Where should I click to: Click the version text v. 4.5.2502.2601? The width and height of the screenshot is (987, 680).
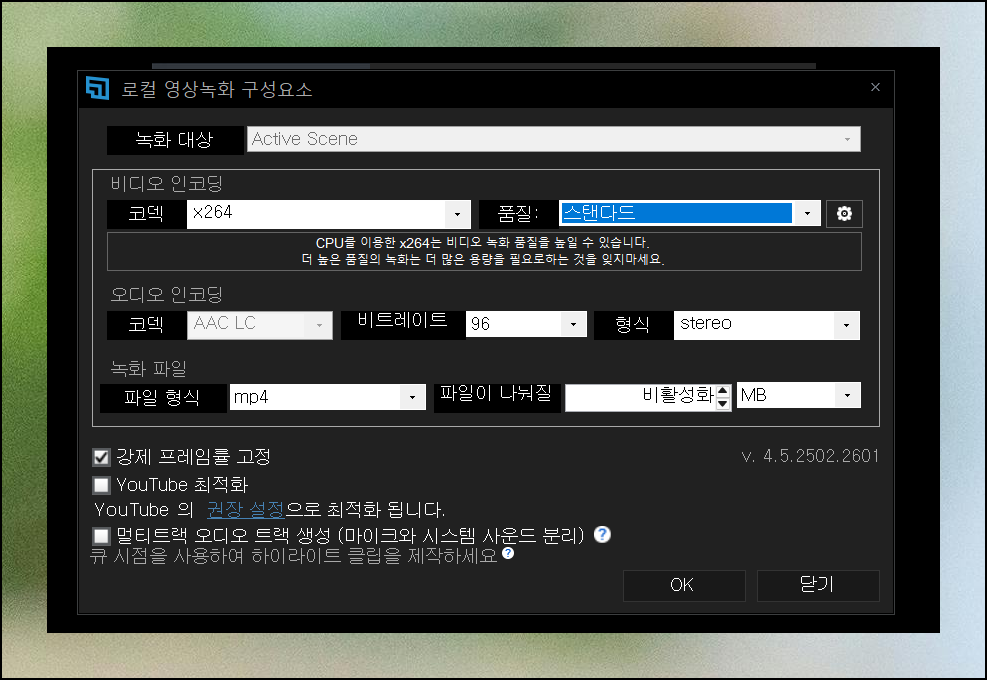(810, 456)
